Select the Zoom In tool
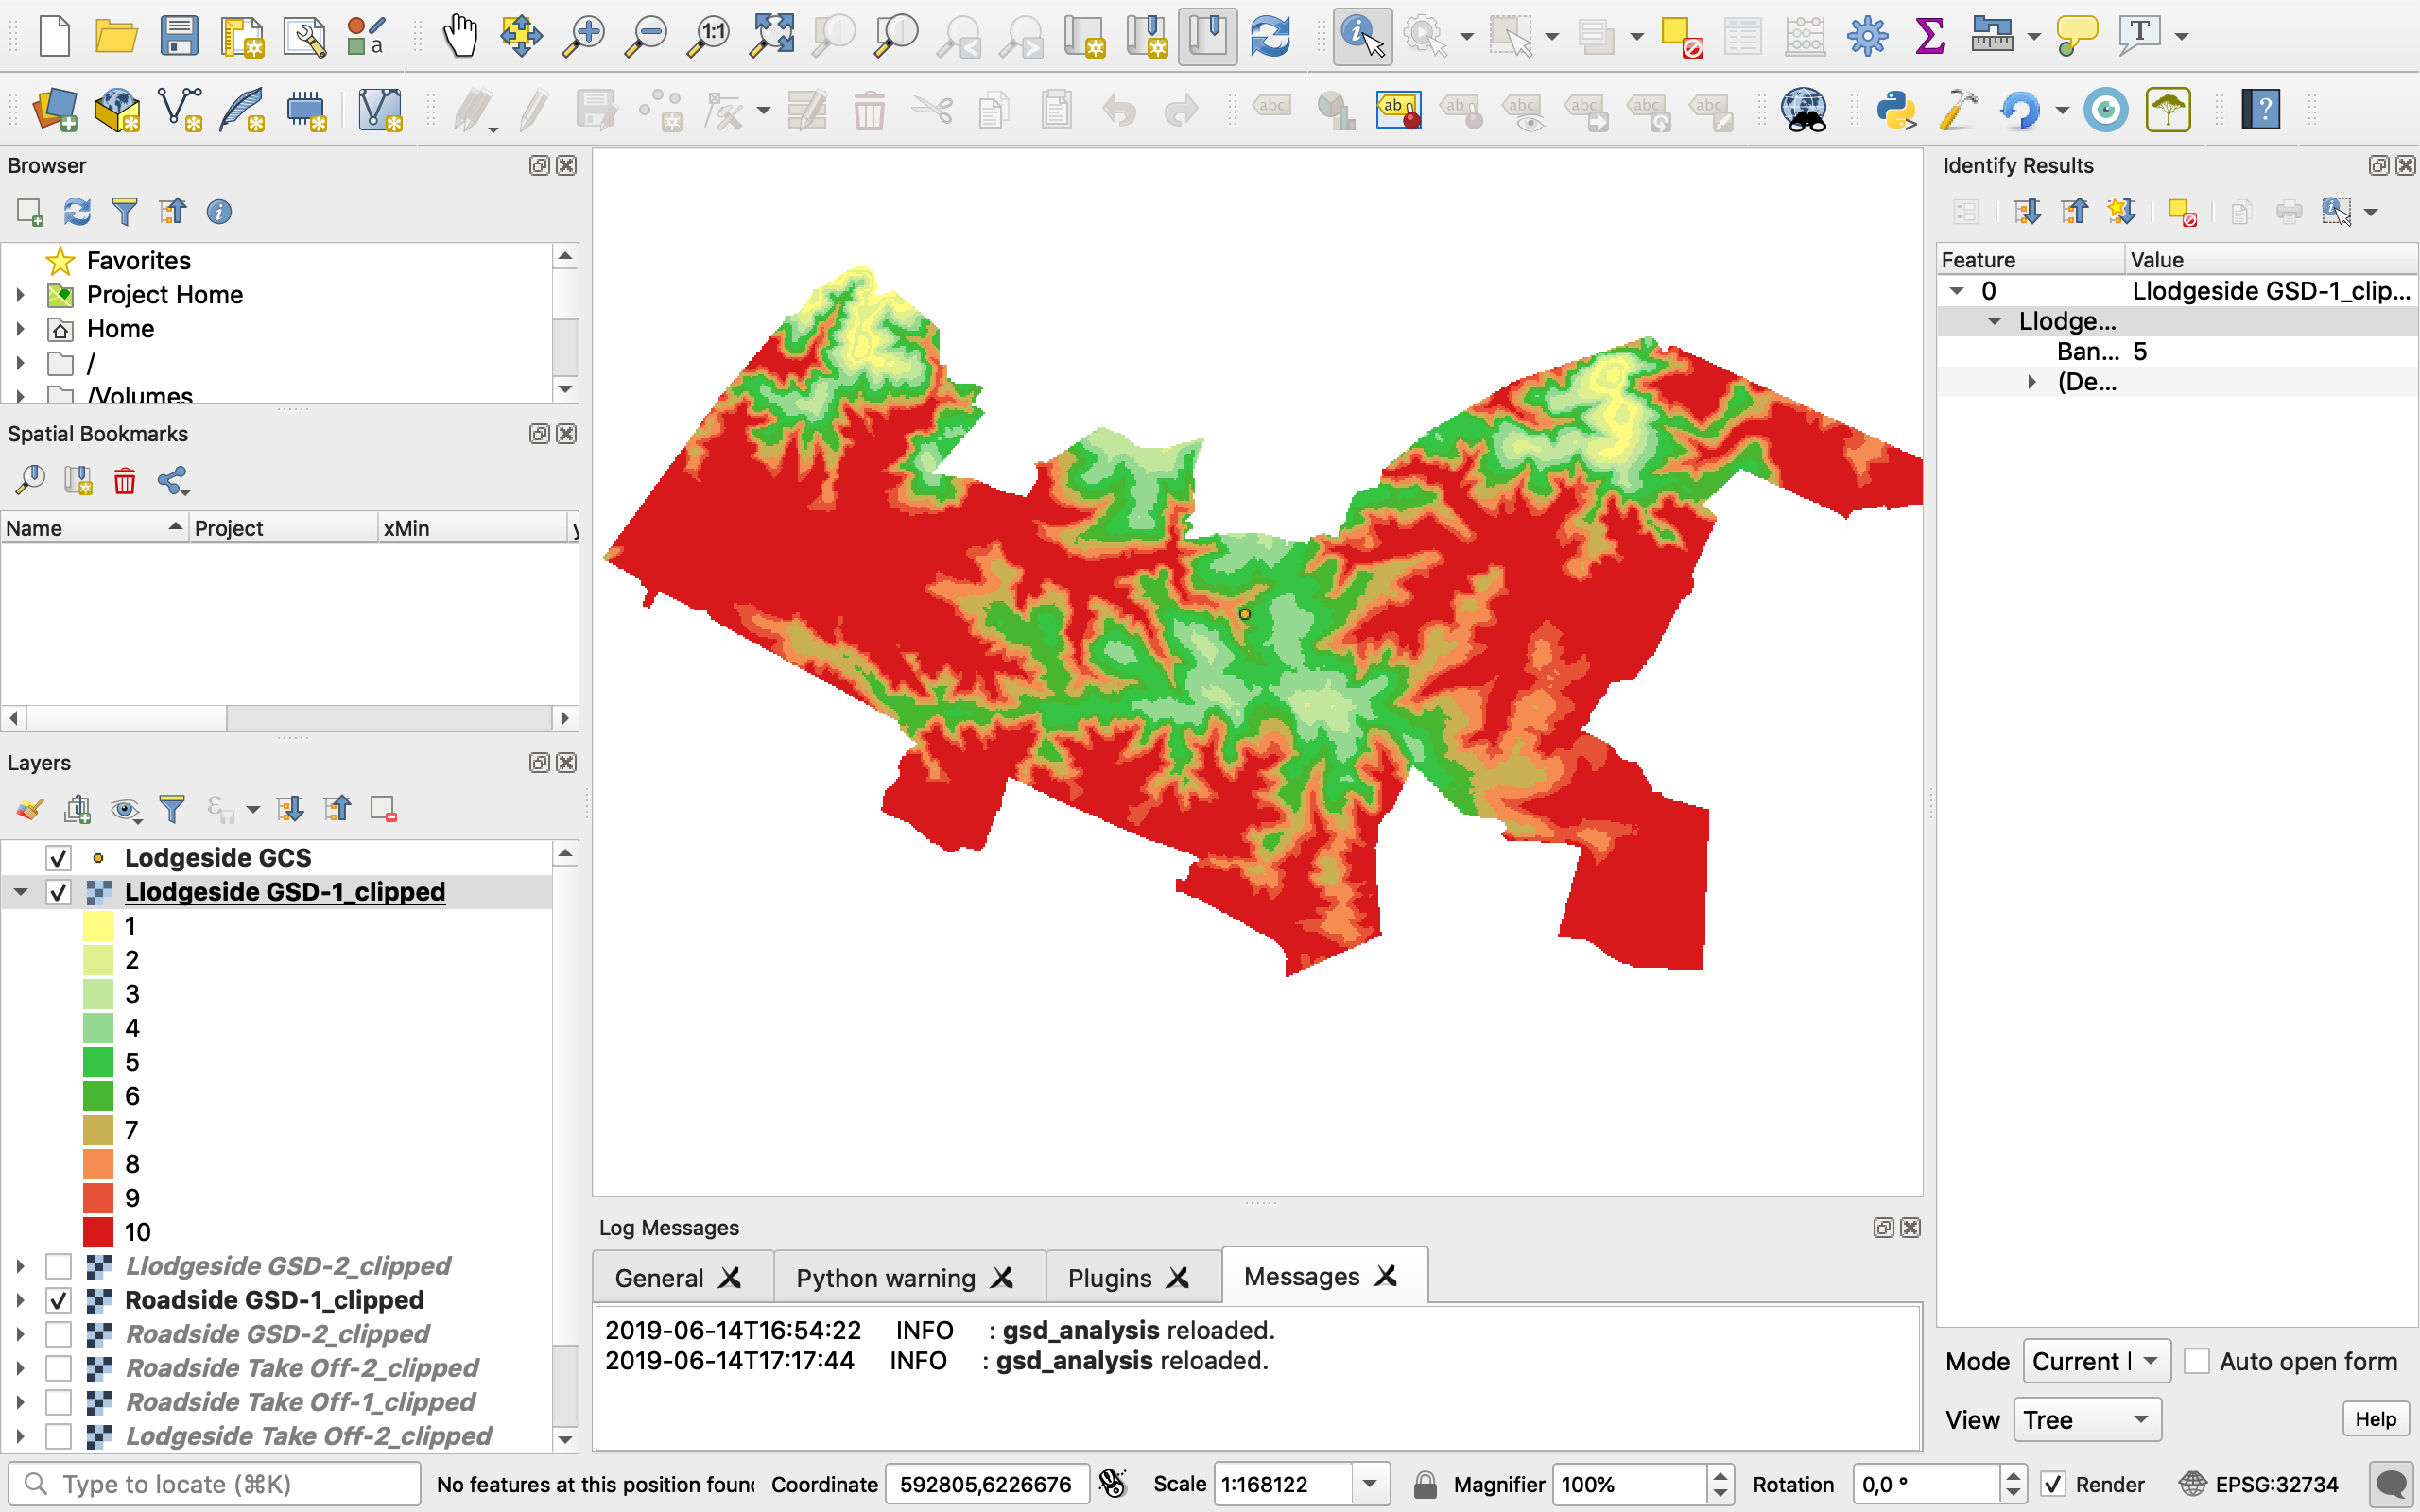Image resolution: width=2420 pixels, height=1512 pixels. 583,36
